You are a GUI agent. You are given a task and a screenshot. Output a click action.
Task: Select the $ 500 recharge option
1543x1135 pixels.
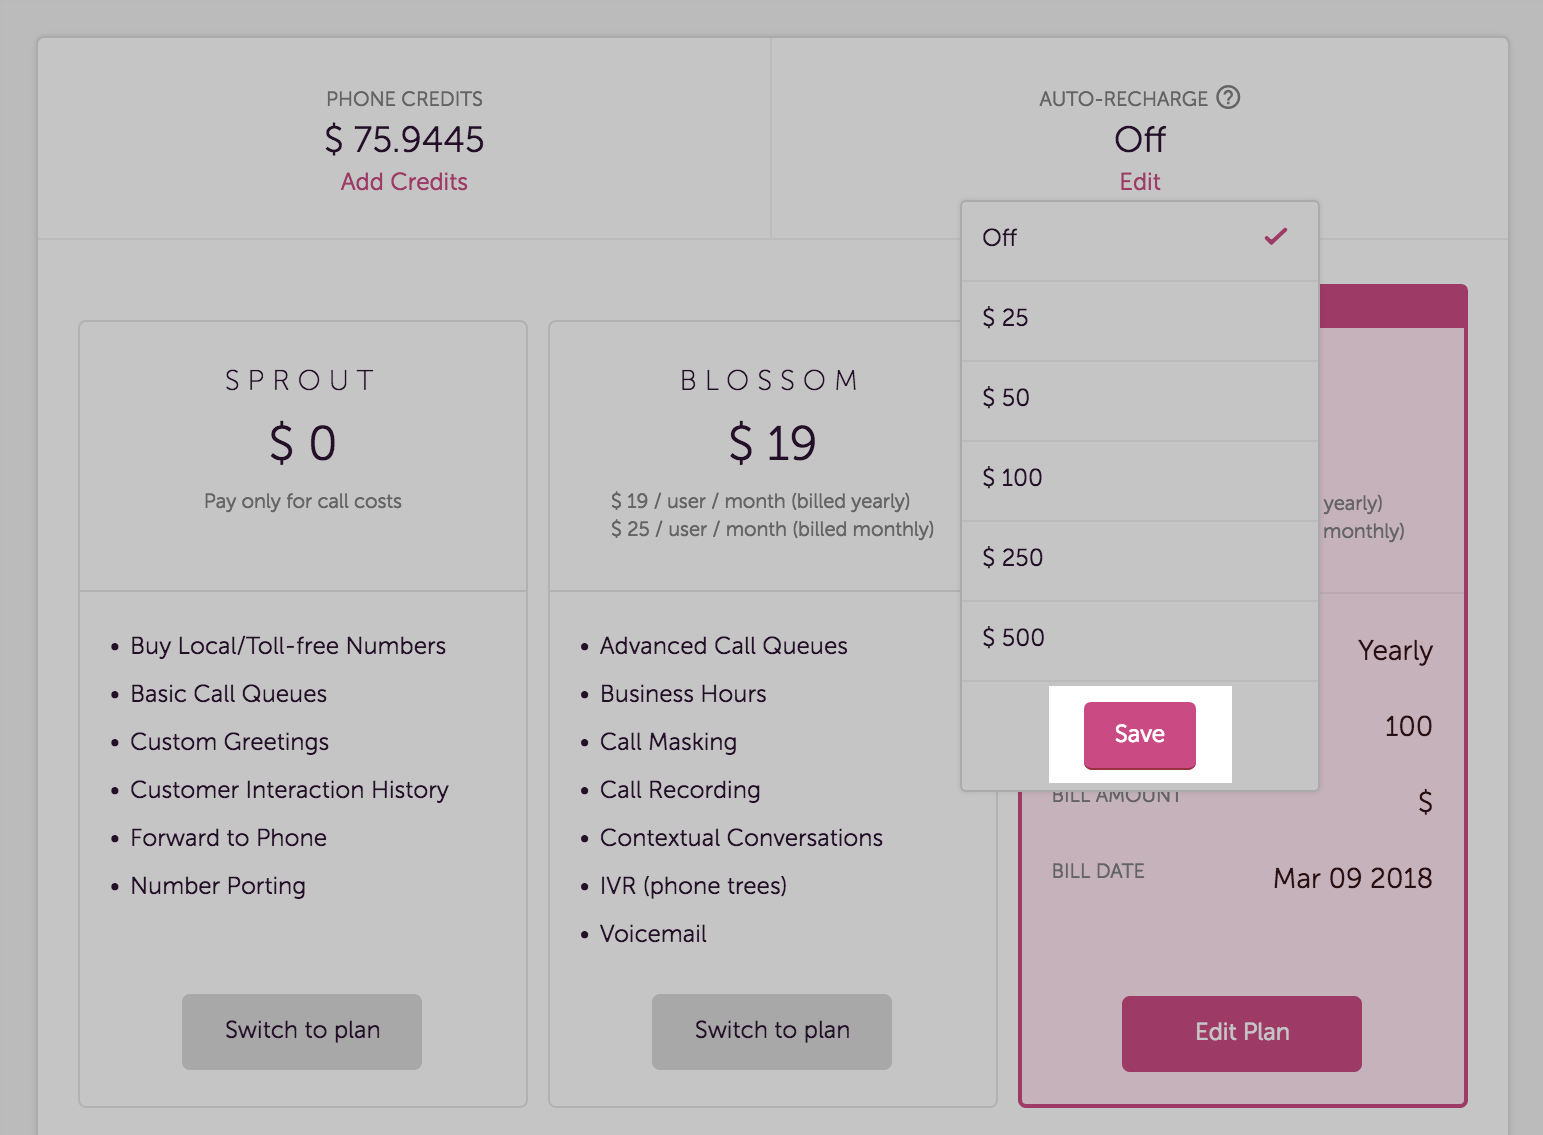(1013, 638)
